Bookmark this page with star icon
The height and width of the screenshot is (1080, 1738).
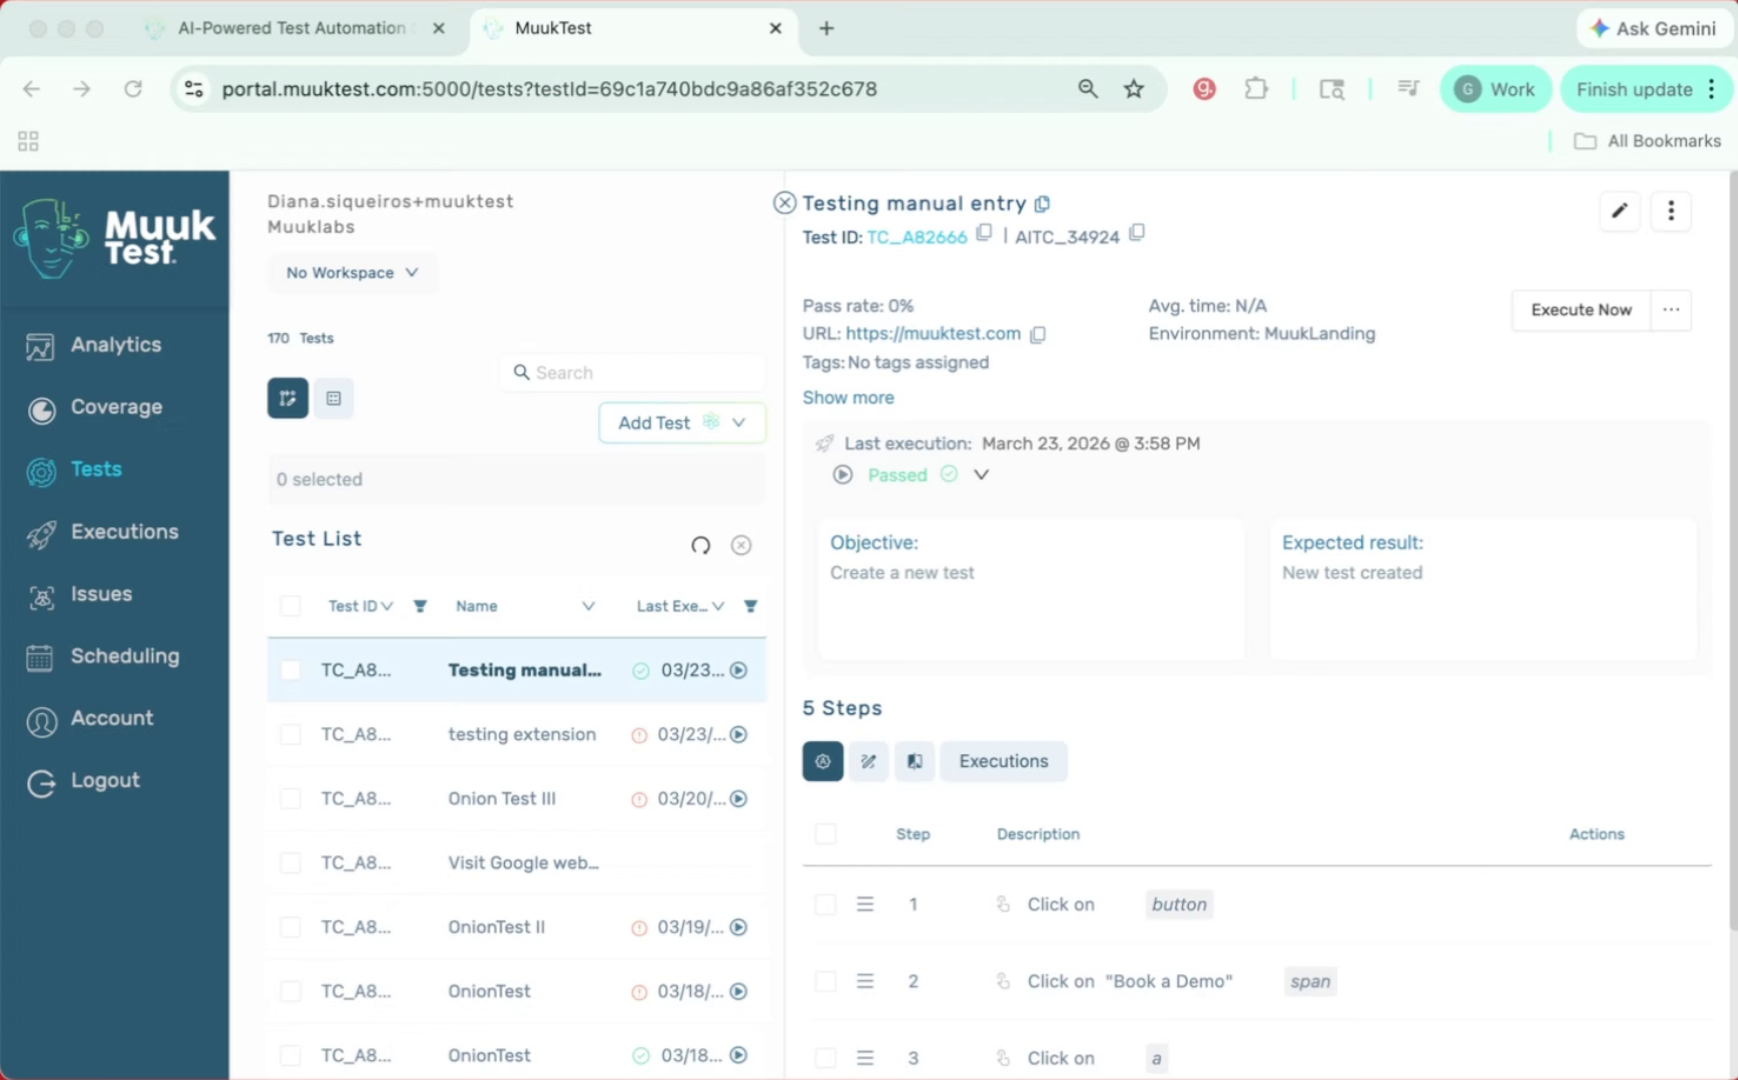click(1133, 89)
